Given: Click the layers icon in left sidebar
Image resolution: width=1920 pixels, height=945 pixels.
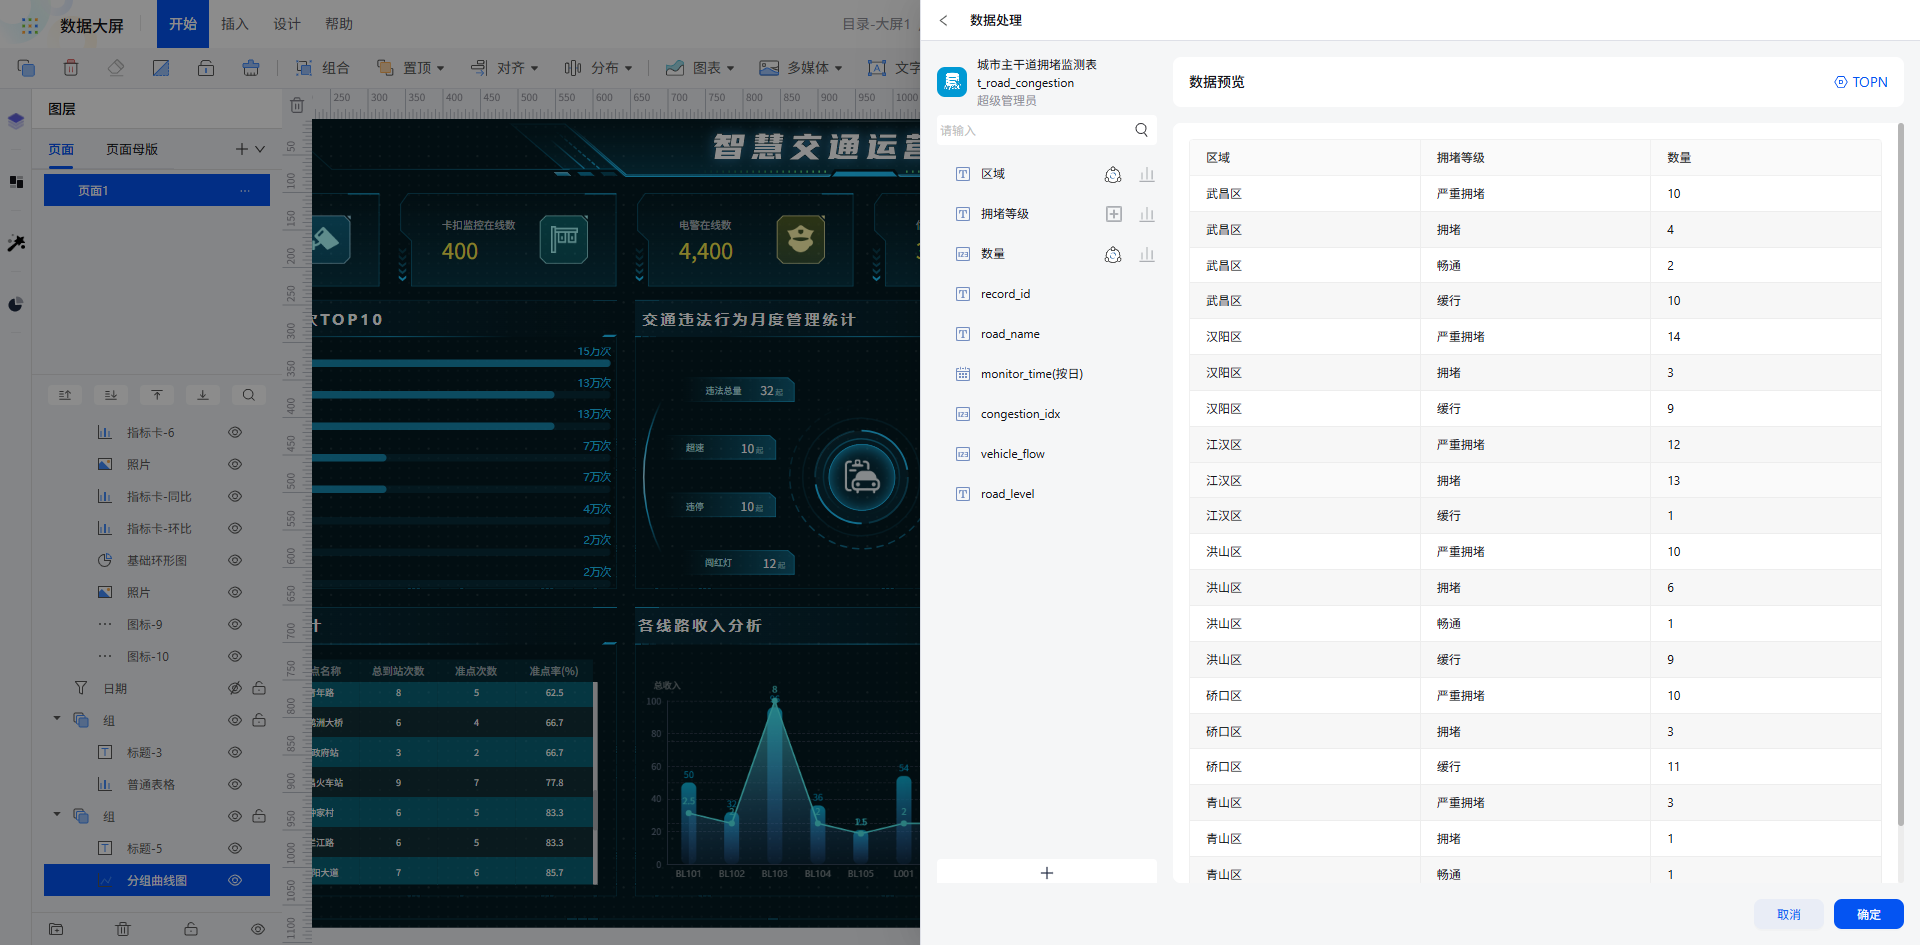Looking at the screenshot, I should point(16,121).
